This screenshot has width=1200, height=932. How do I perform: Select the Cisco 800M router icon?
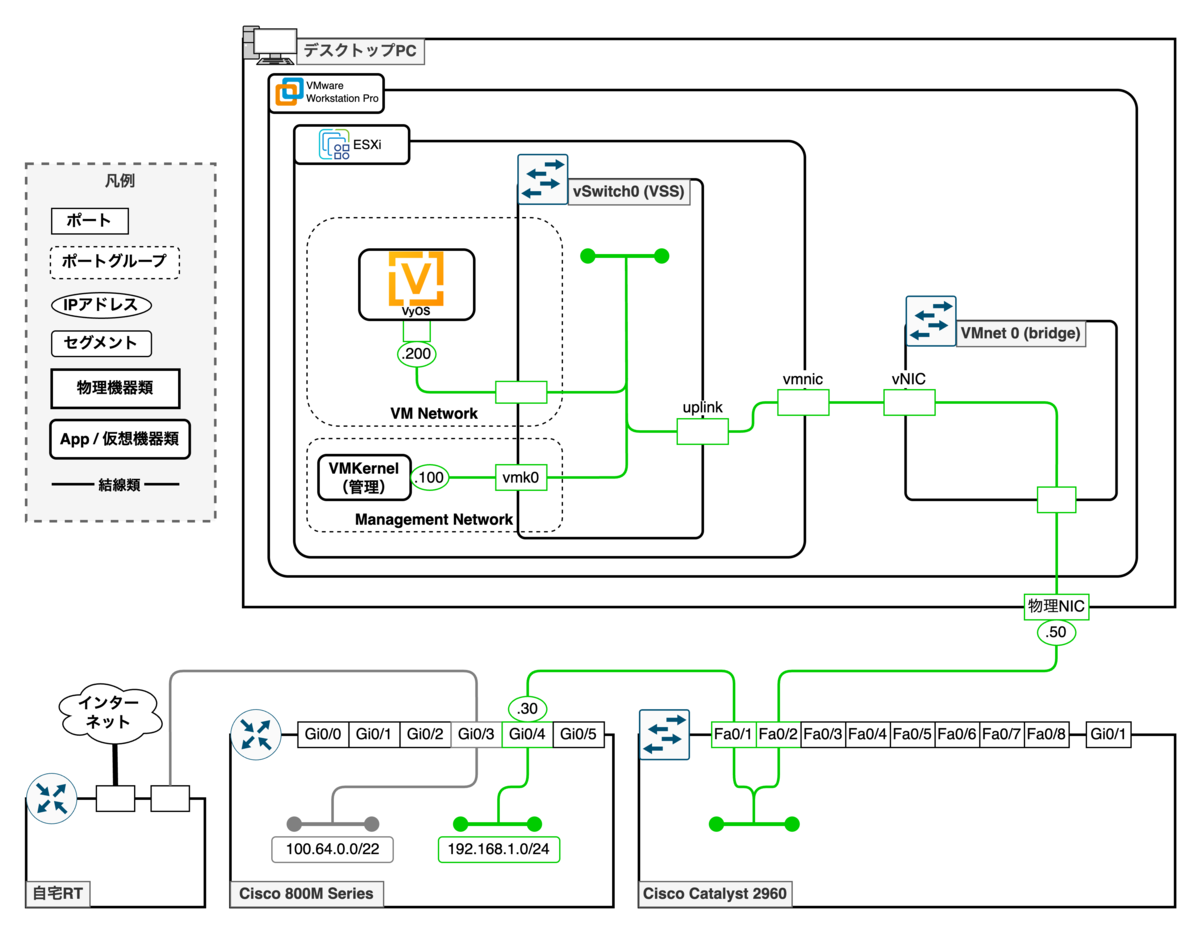255,736
